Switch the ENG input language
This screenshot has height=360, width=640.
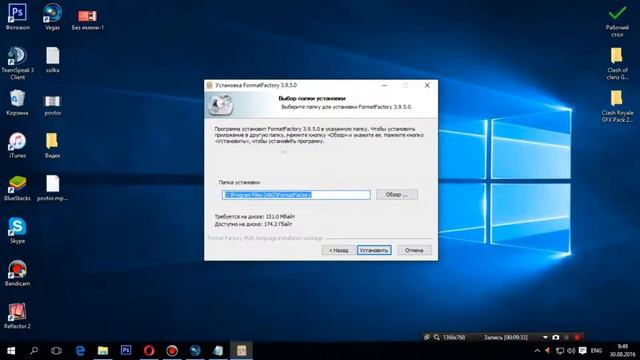point(596,351)
